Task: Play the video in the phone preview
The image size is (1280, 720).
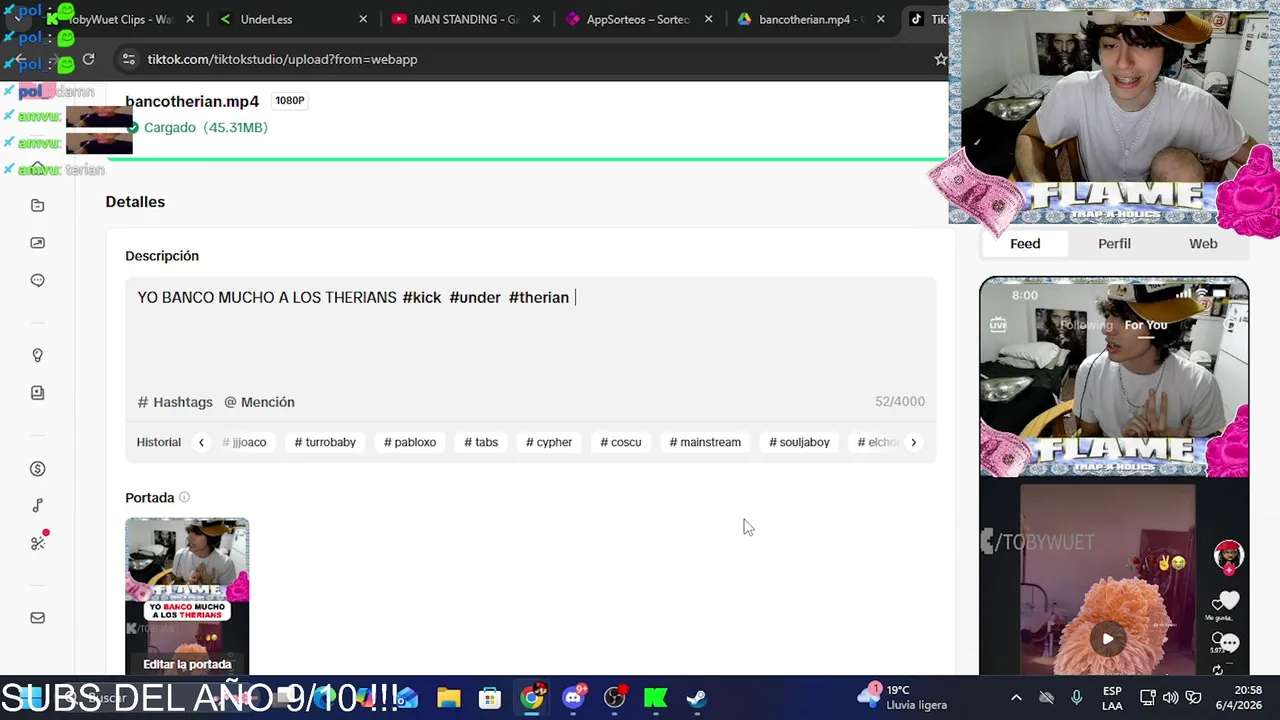Action: pos(1108,639)
